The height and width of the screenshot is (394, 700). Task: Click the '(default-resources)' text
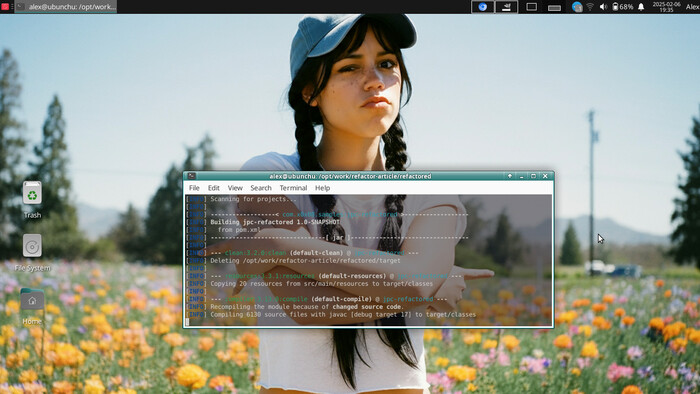click(x=352, y=276)
